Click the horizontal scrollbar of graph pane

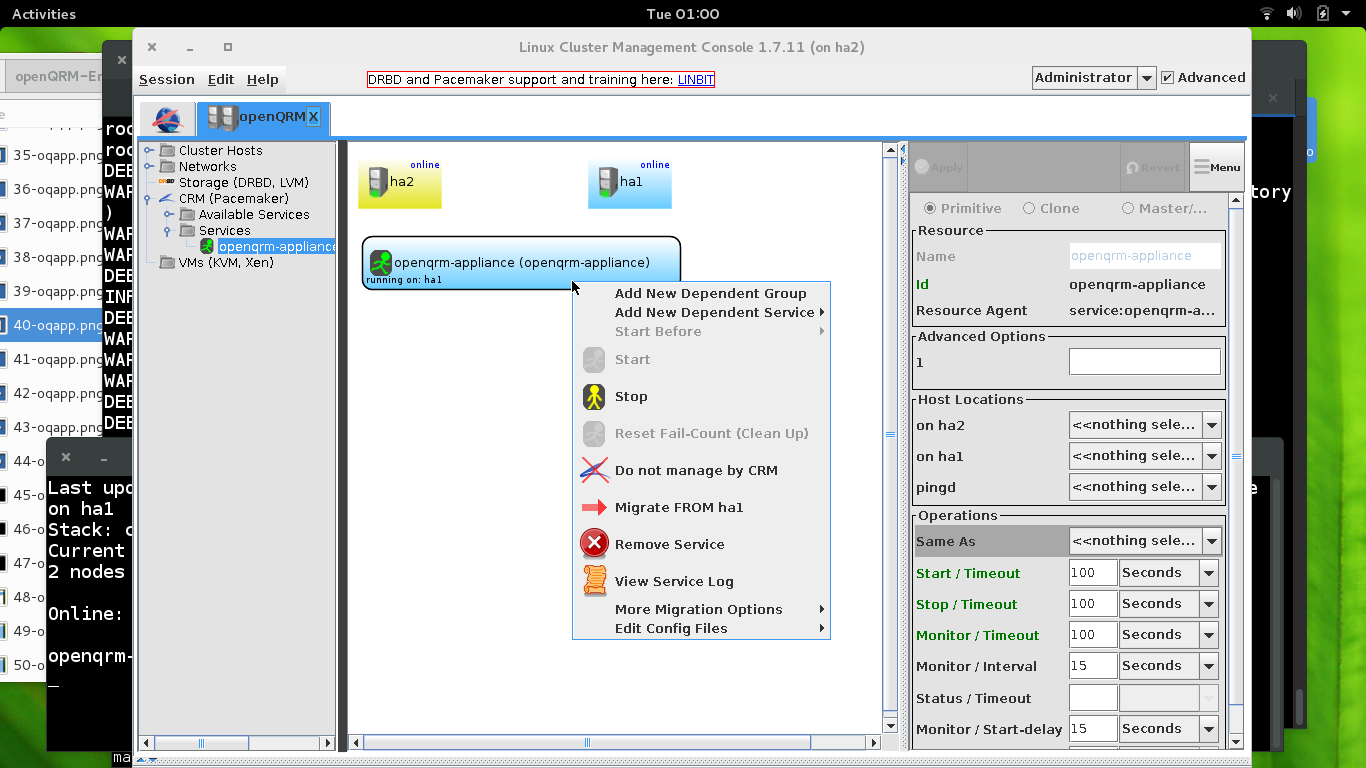[587, 742]
